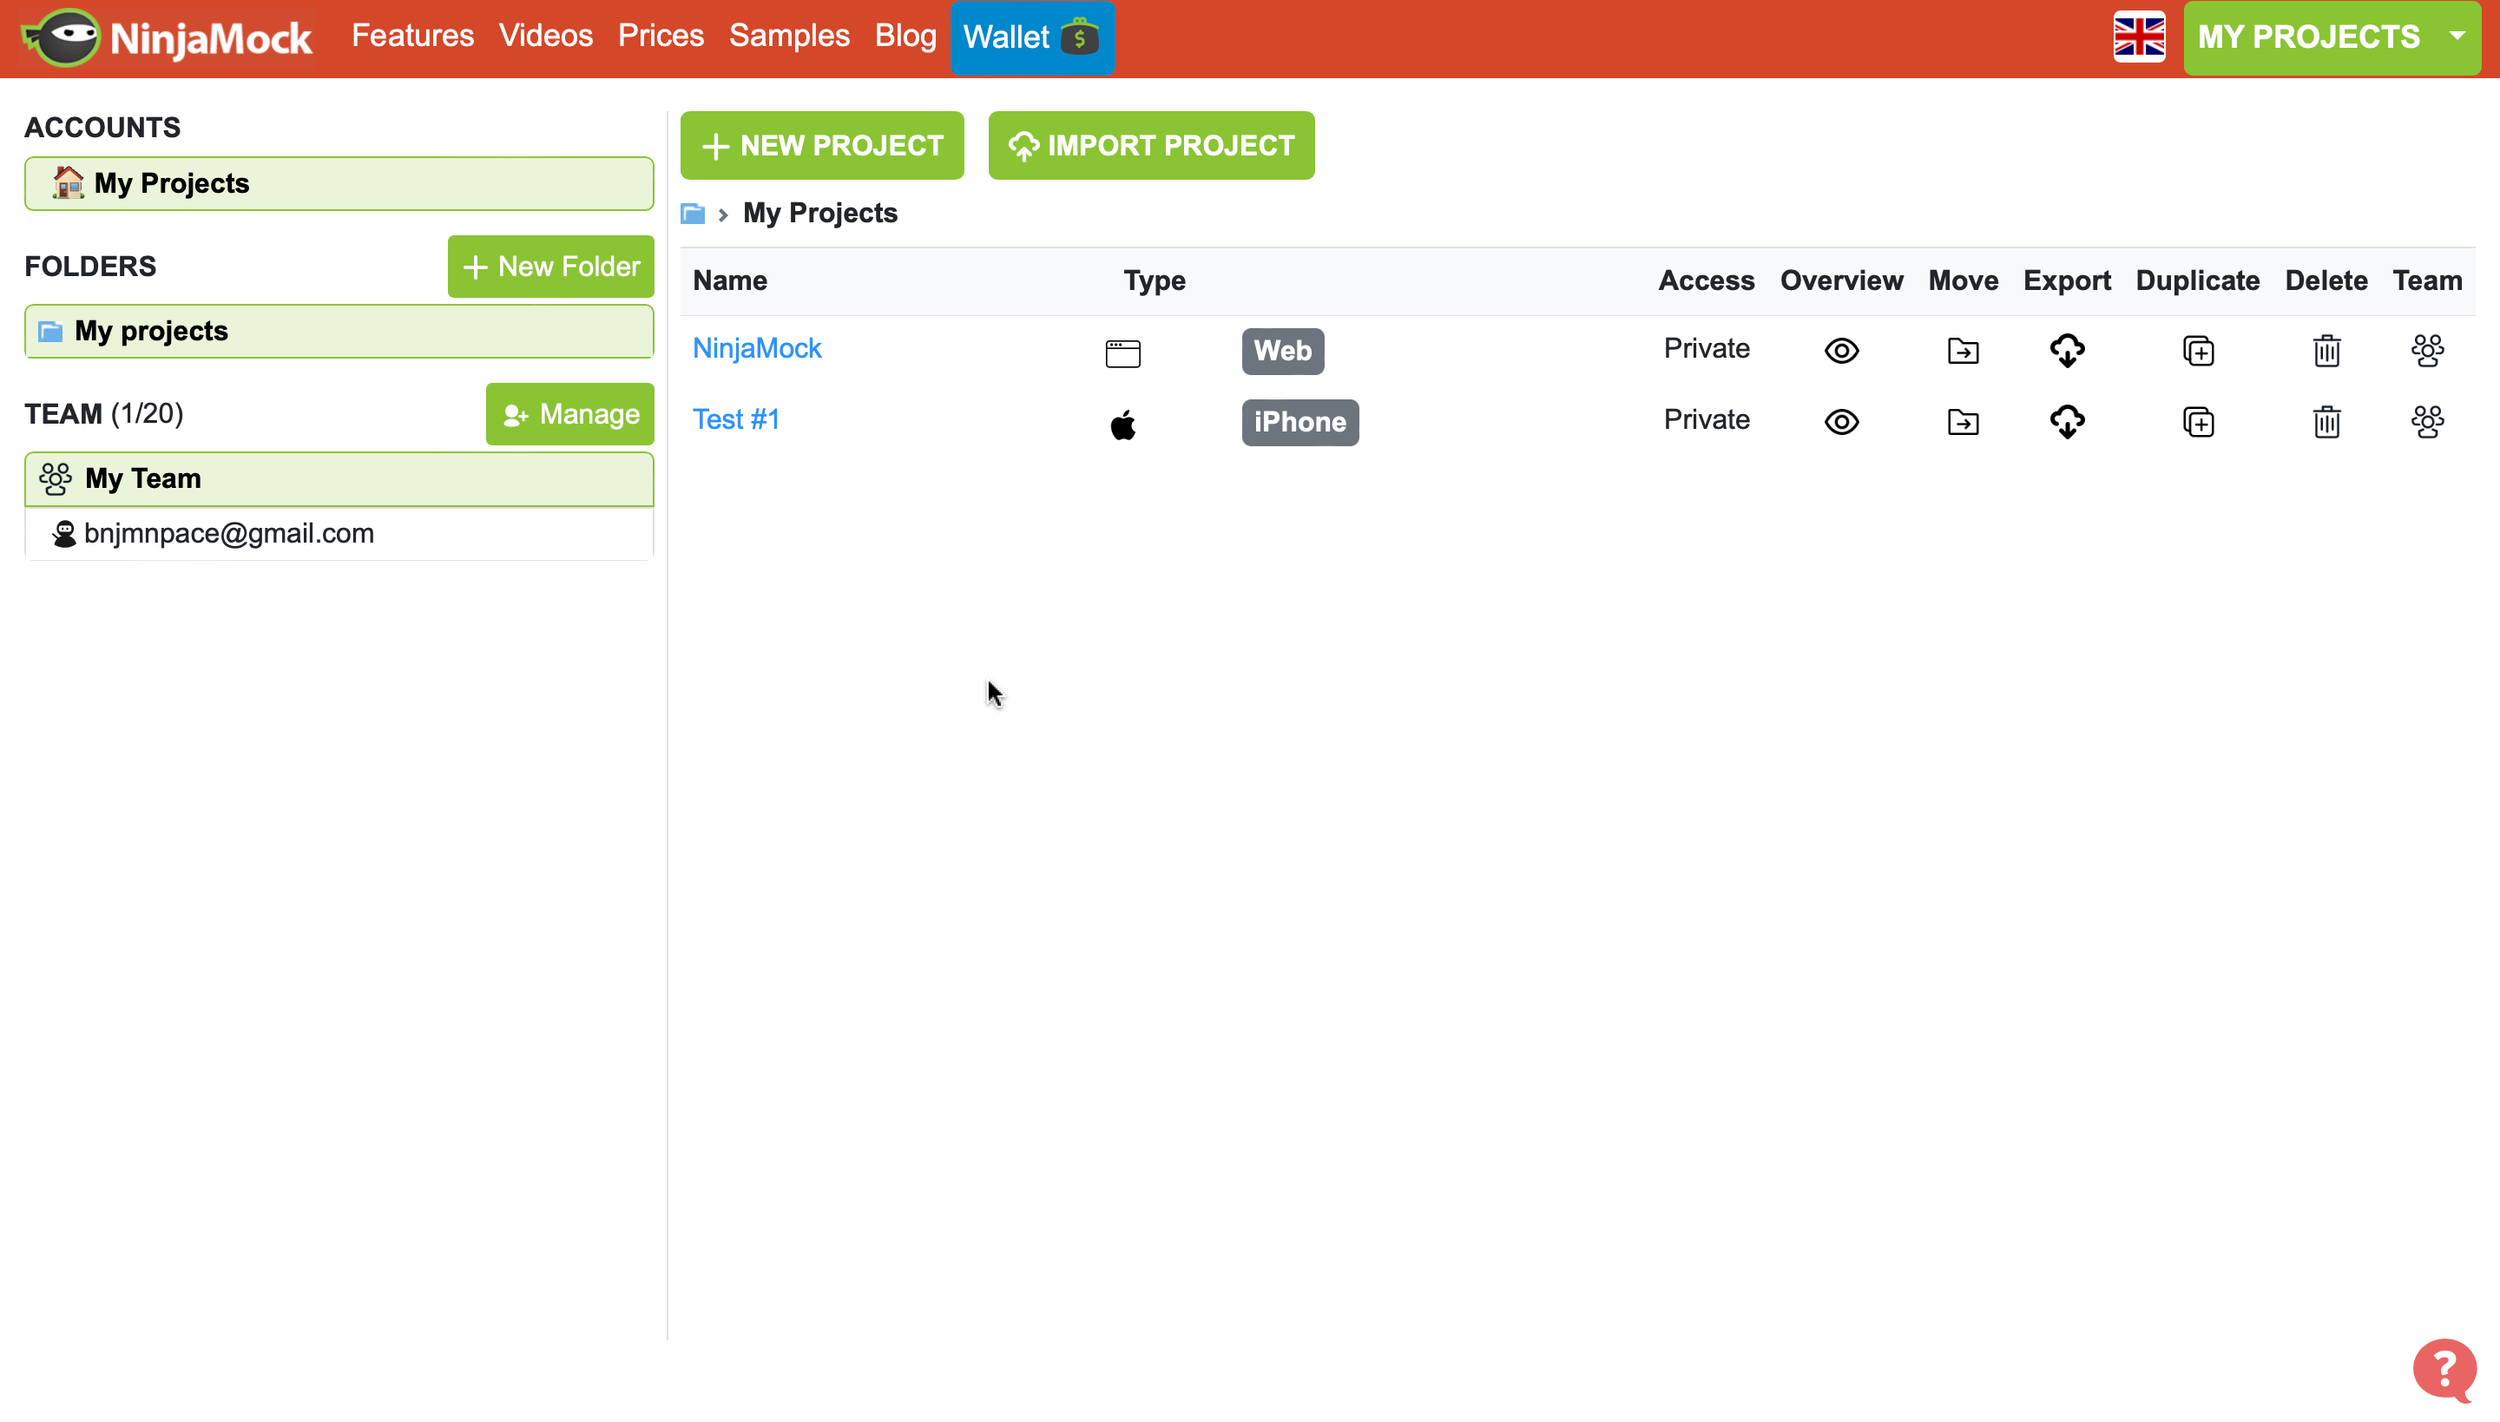Open overview eye icon for NinjaMock project
Image resolution: width=2500 pixels, height=1422 pixels.
point(1841,351)
